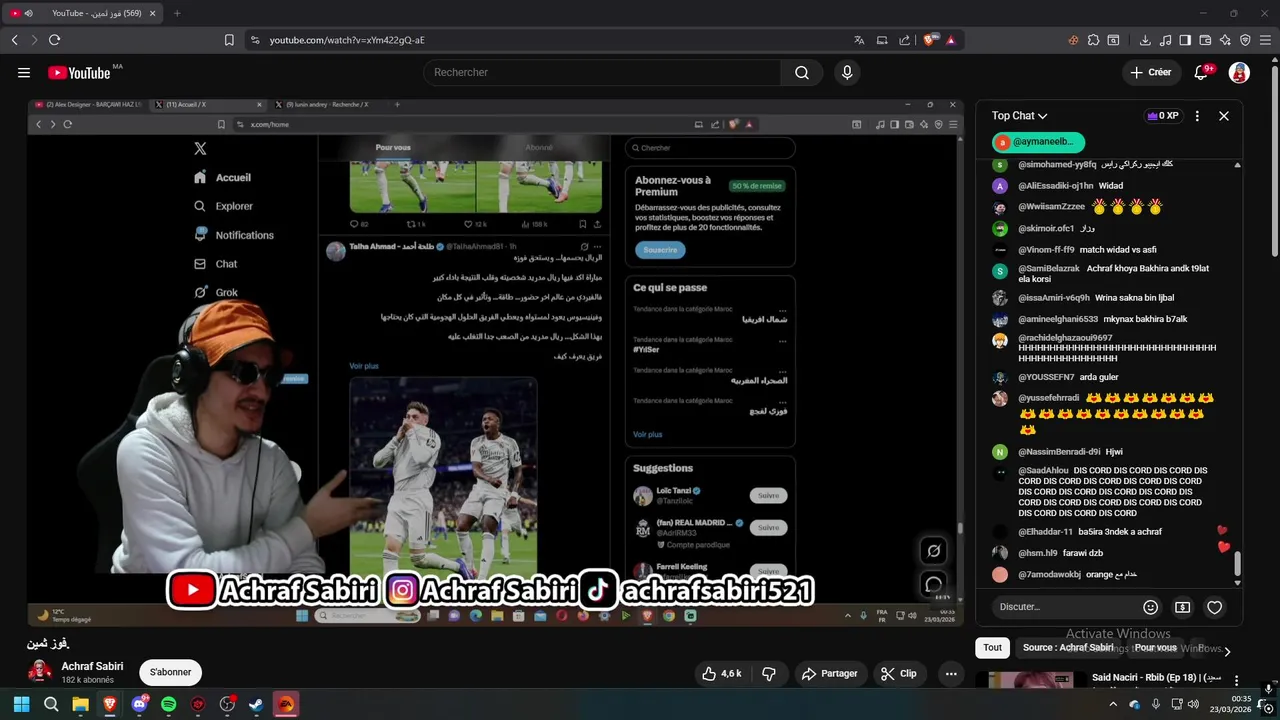This screenshot has height=720, width=1280.
Task: Show hidden system tray icons chevron
Action: [x=1113, y=704]
